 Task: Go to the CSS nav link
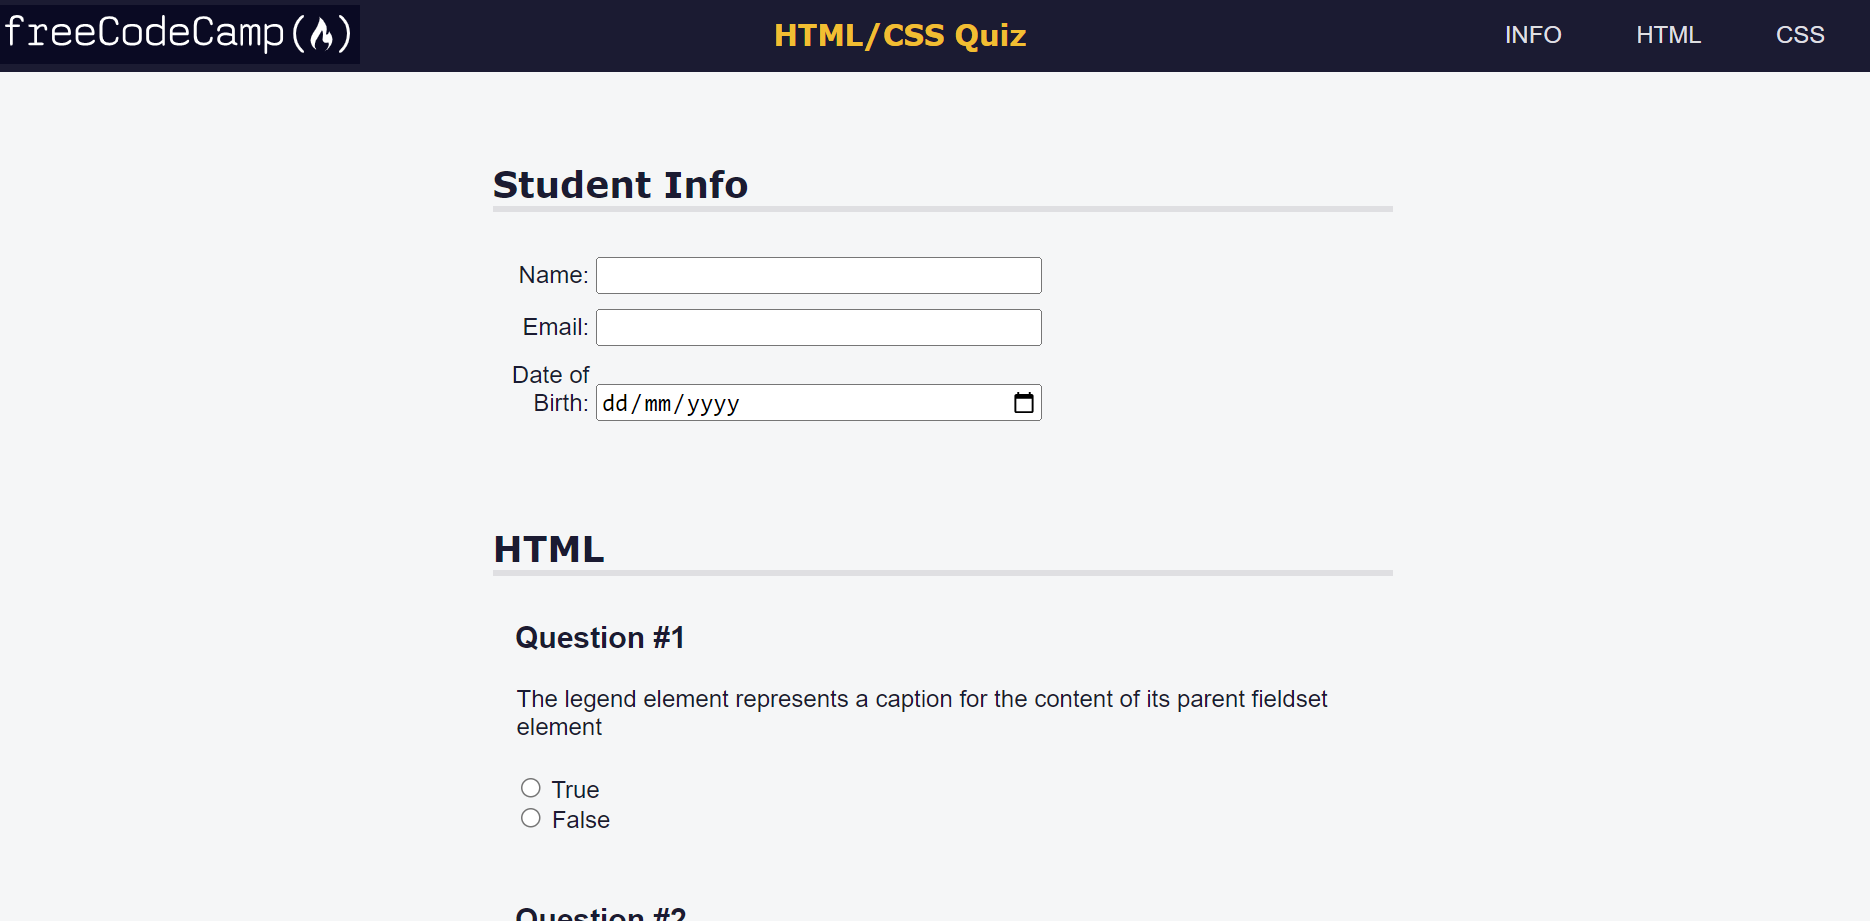(x=1800, y=35)
